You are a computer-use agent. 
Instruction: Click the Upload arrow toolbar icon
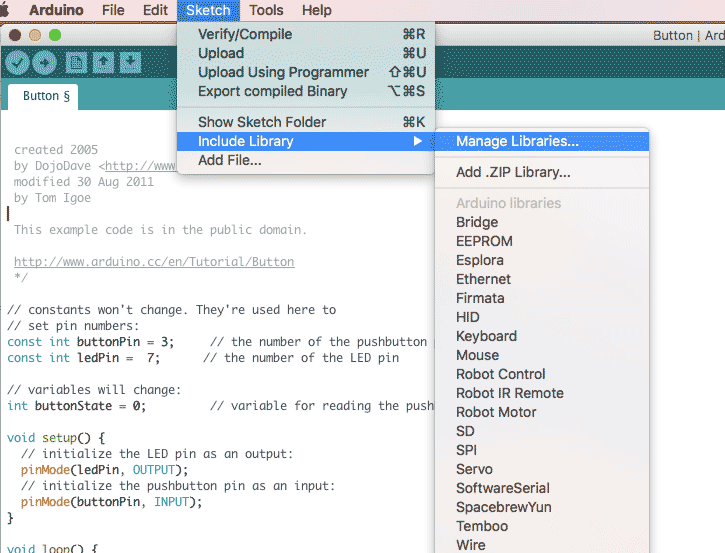coord(44,62)
